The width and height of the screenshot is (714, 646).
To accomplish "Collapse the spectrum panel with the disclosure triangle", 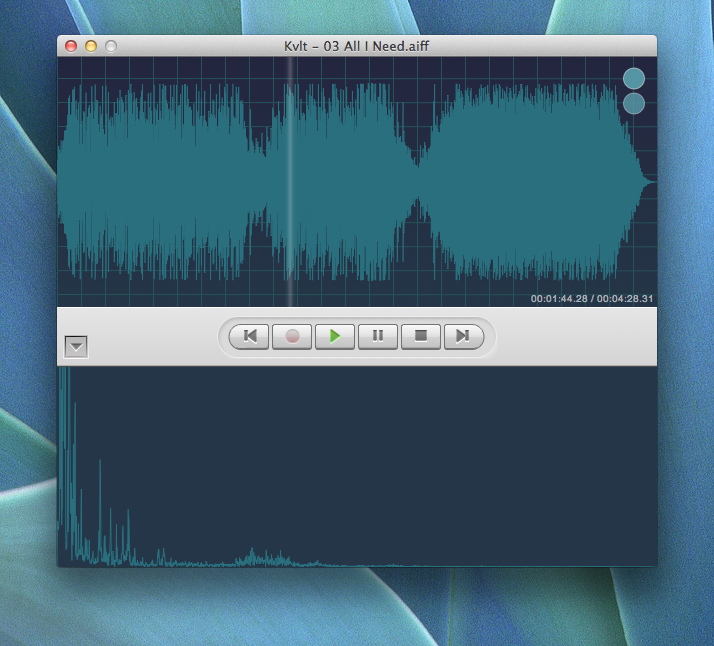I will pyautogui.click(x=76, y=347).
